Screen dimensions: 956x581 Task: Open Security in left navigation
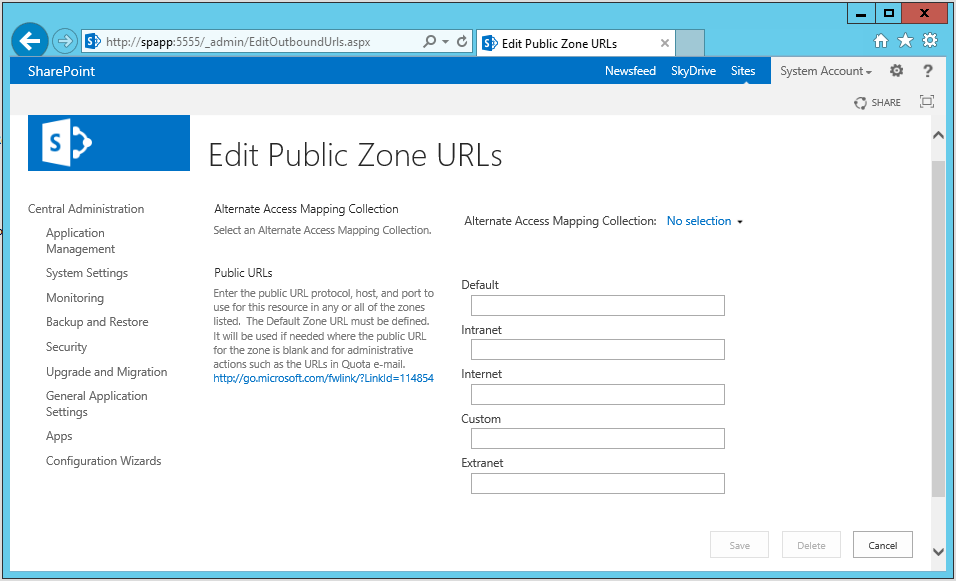tap(66, 347)
